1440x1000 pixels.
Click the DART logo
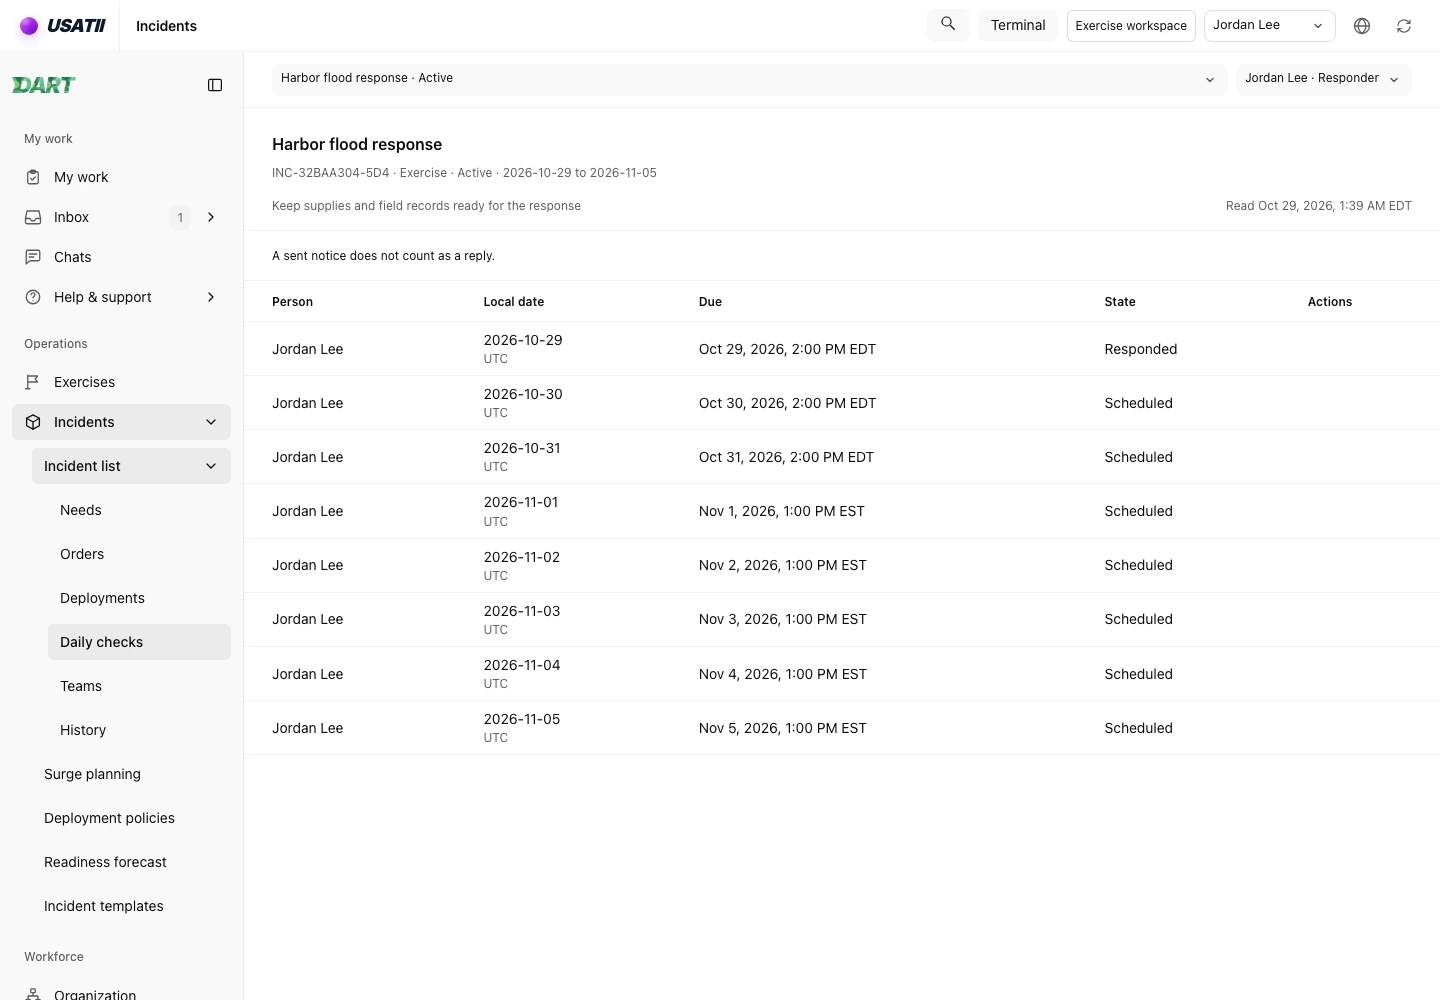coord(44,85)
